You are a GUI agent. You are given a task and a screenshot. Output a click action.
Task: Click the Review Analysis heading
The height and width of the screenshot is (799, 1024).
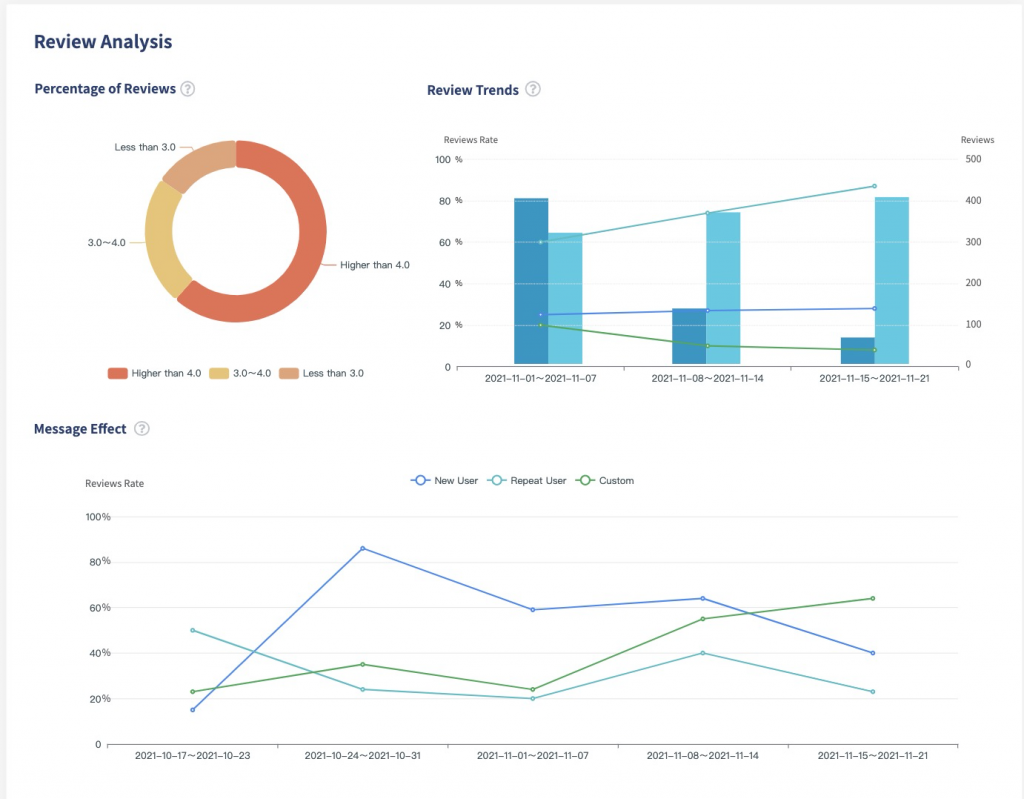pos(103,42)
